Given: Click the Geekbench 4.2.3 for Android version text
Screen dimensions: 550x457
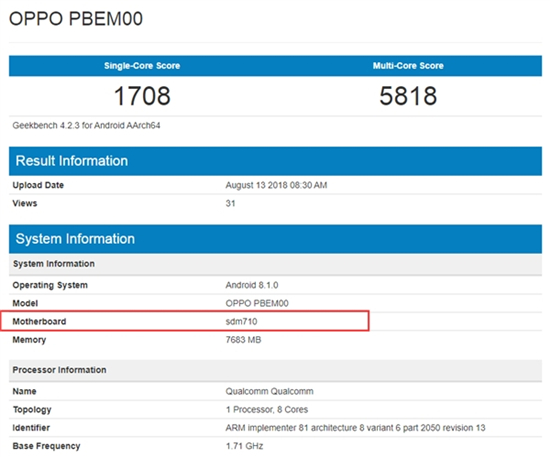Looking at the screenshot, I should point(86,125).
